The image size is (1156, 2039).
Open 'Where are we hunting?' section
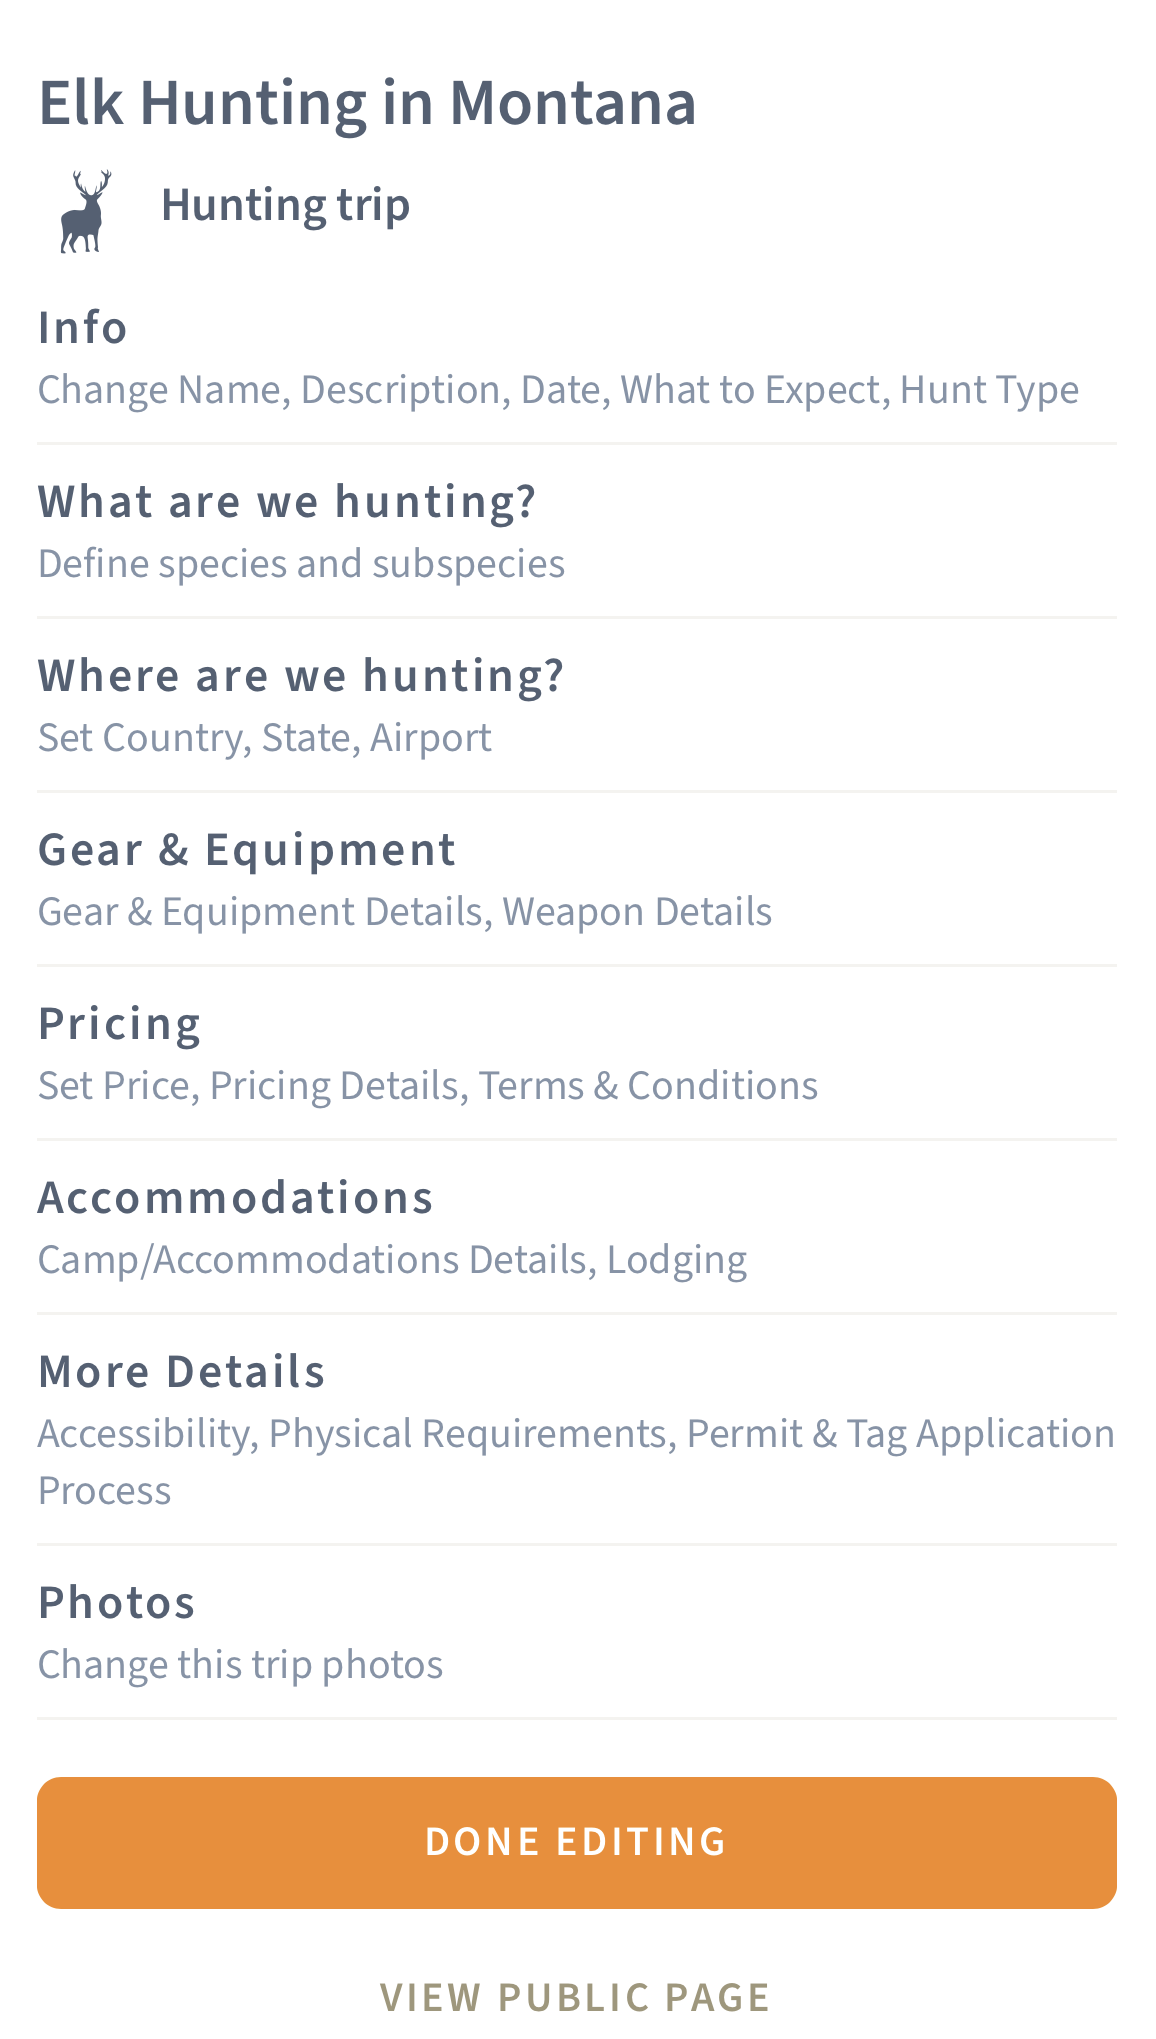[301, 673]
